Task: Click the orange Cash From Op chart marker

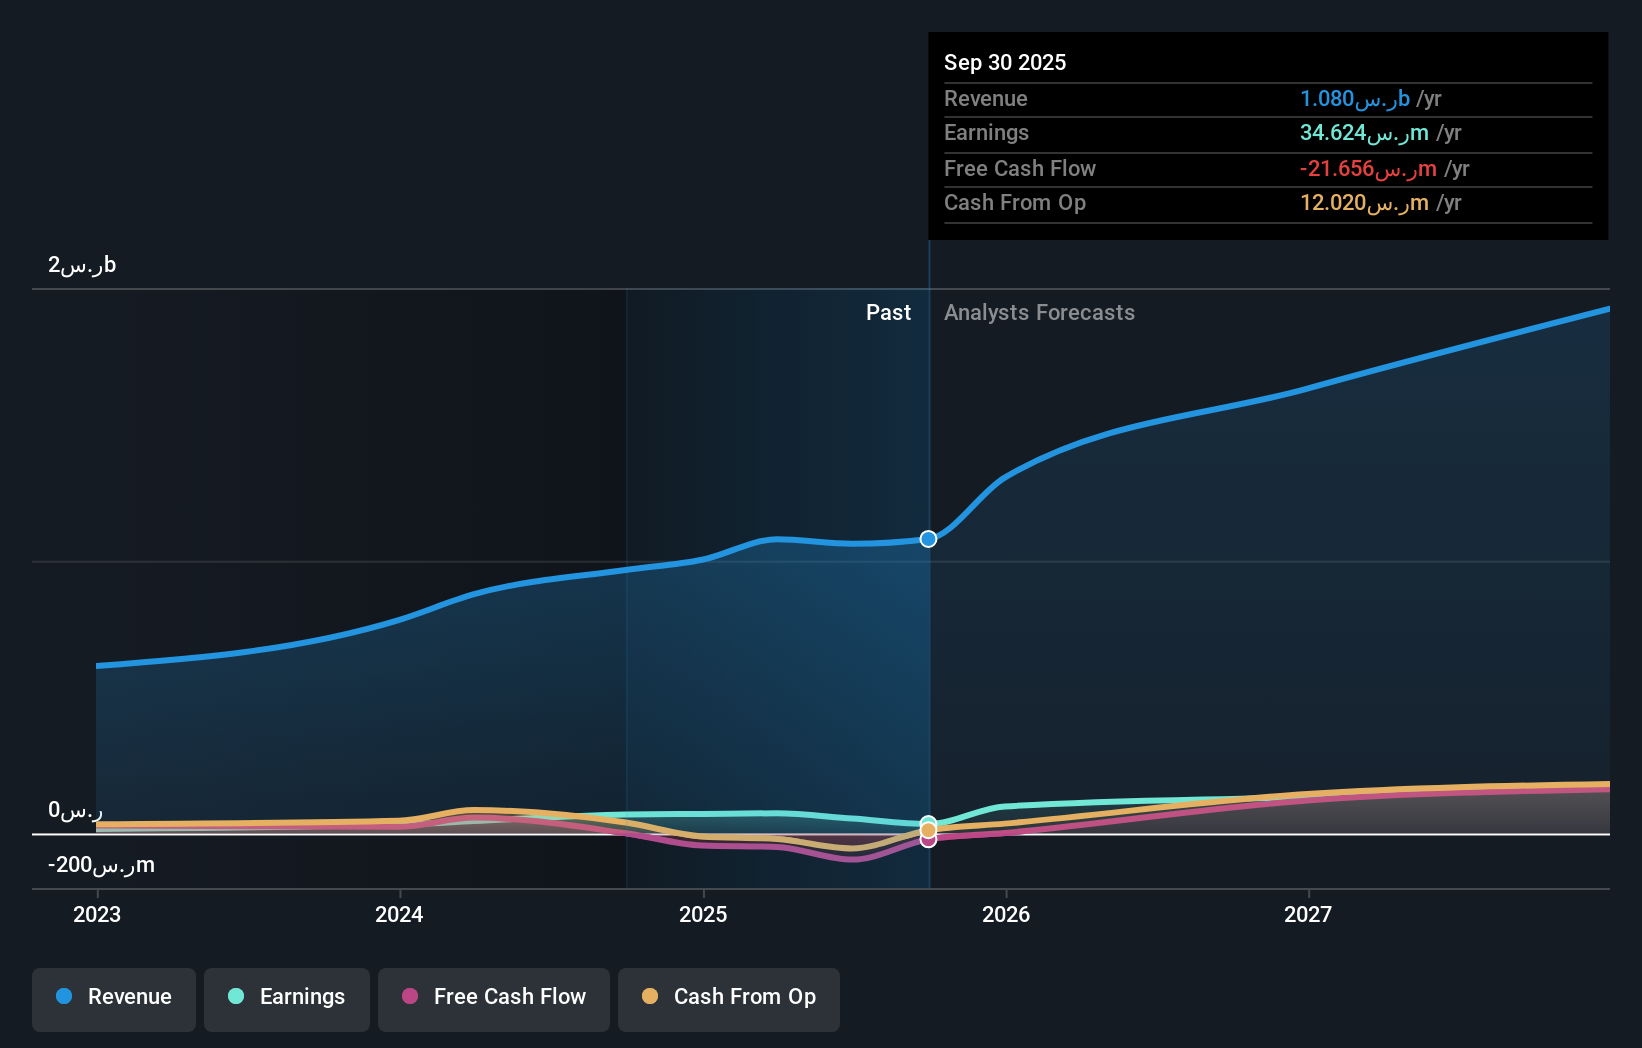Action: [928, 830]
